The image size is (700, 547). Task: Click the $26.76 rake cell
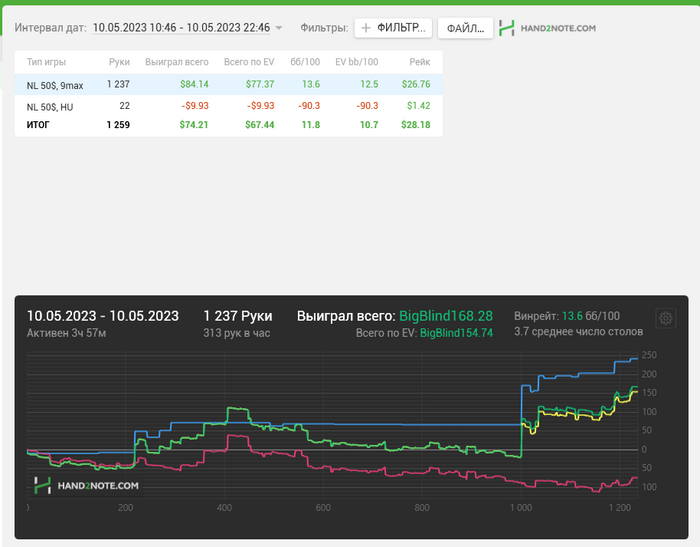416,84
